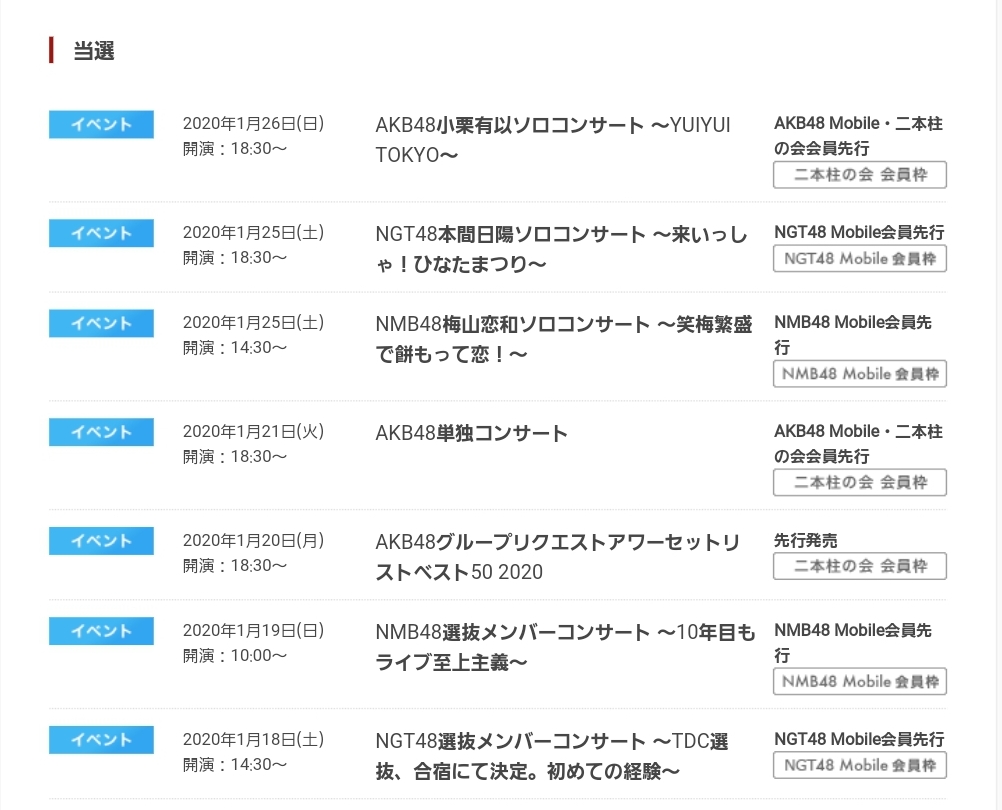Screen dimensions: 1002x810
Task: Click the イベント badge for January 26 concert
Action: tap(101, 125)
